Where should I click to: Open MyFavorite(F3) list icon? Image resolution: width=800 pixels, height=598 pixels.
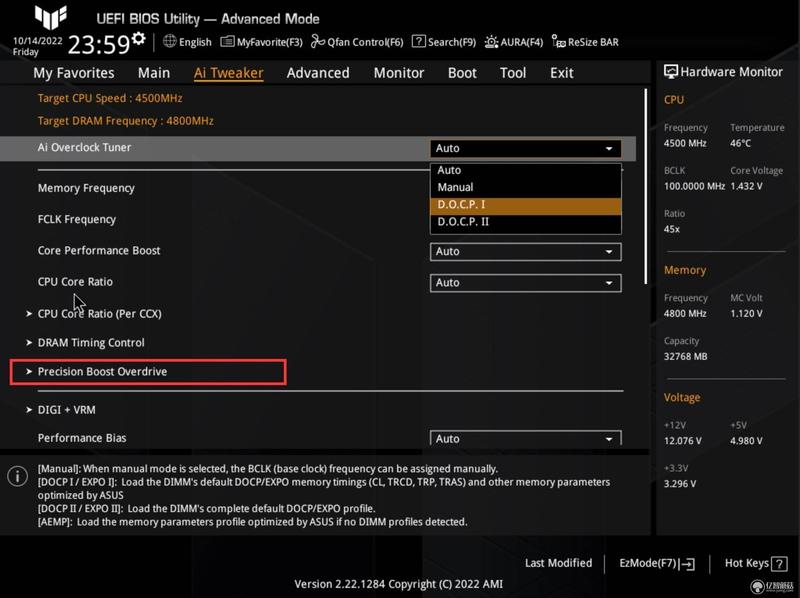[x=227, y=41]
